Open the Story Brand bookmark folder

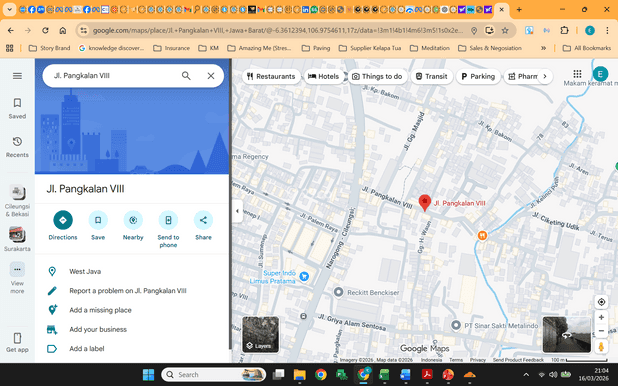[50, 48]
